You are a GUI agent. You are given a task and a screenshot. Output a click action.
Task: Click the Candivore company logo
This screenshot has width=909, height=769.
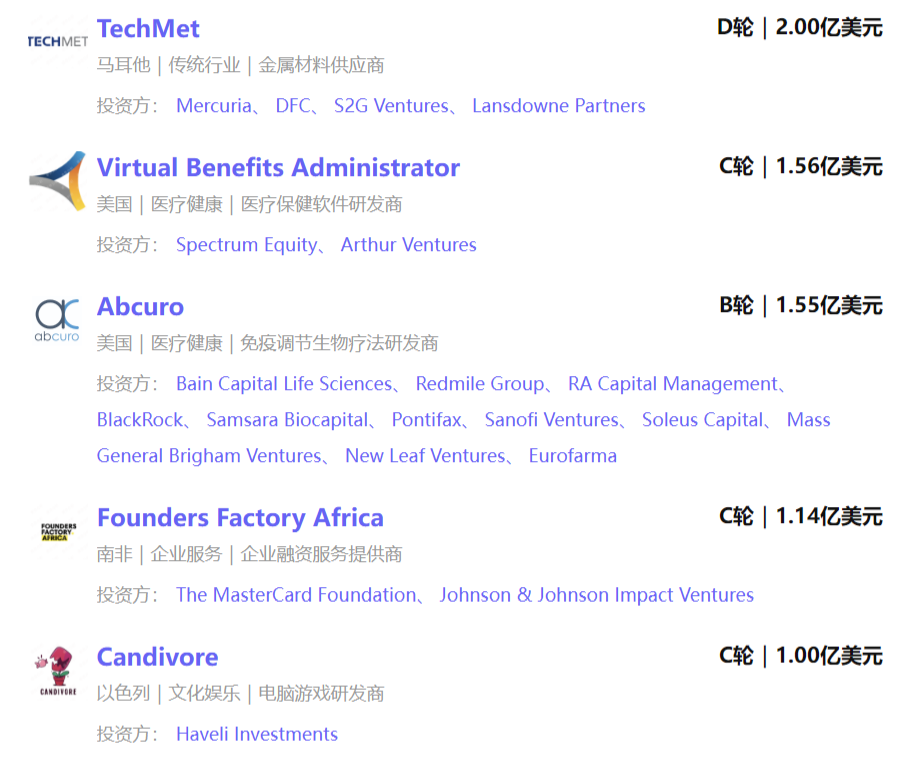pyautogui.click(x=57, y=670)
